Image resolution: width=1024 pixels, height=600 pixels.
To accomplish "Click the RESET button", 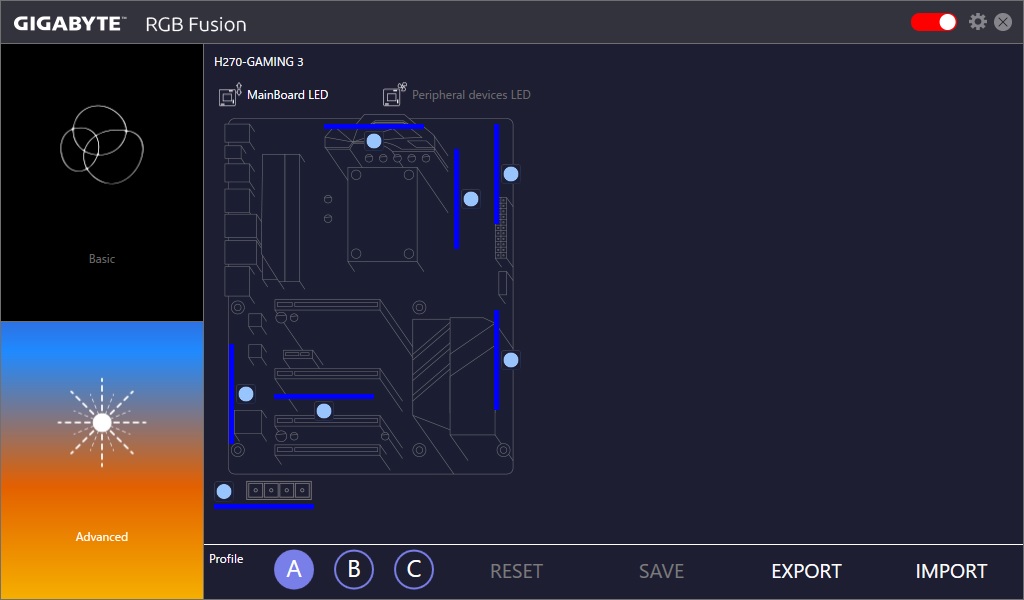I will click(516, 571).
